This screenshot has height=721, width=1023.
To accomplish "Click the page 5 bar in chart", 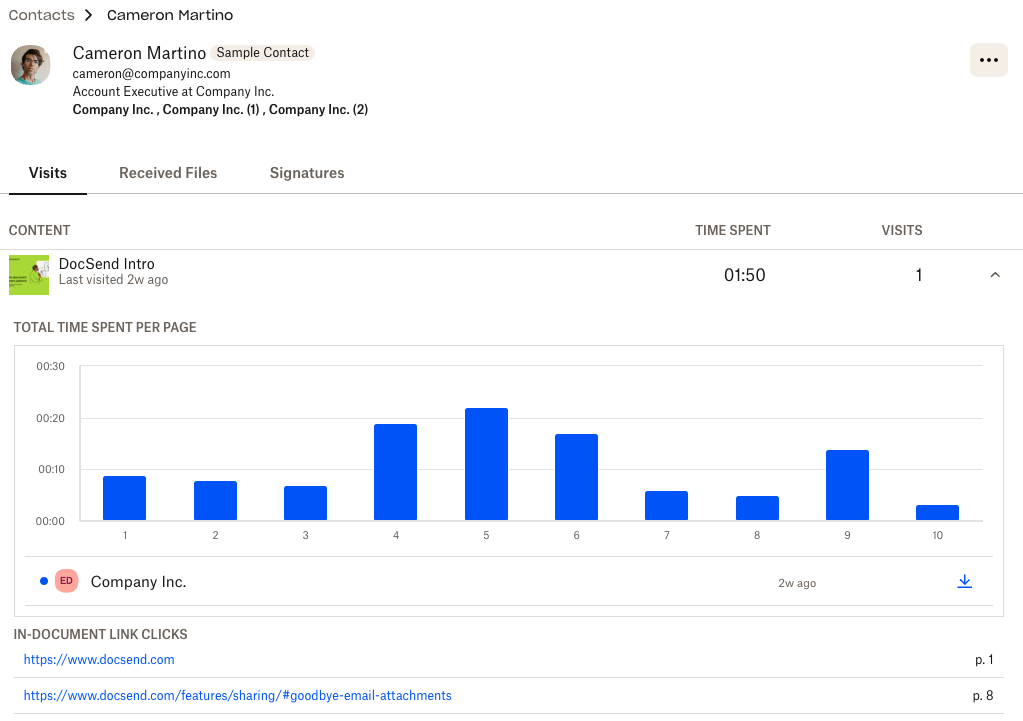I will (486, 465).
